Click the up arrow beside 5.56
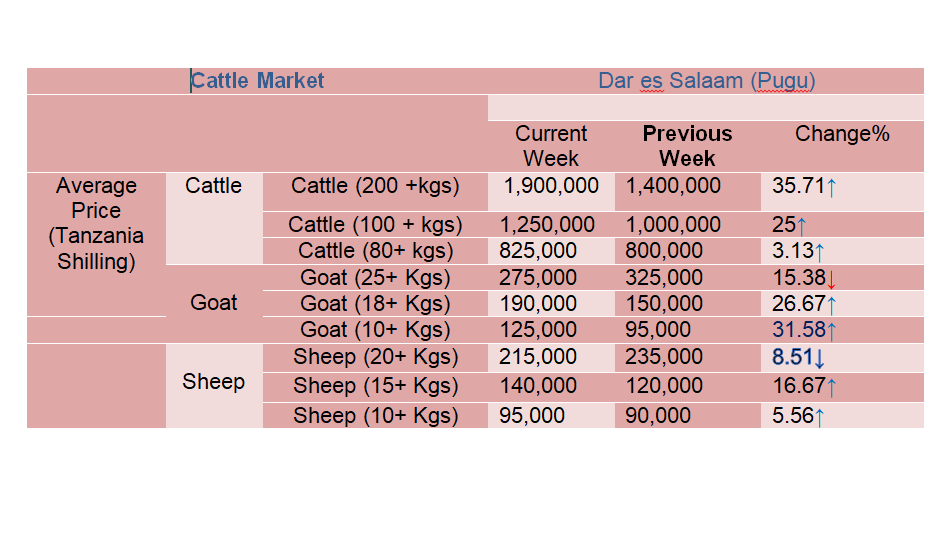948x533 pixels. click(x=820, y=417)
